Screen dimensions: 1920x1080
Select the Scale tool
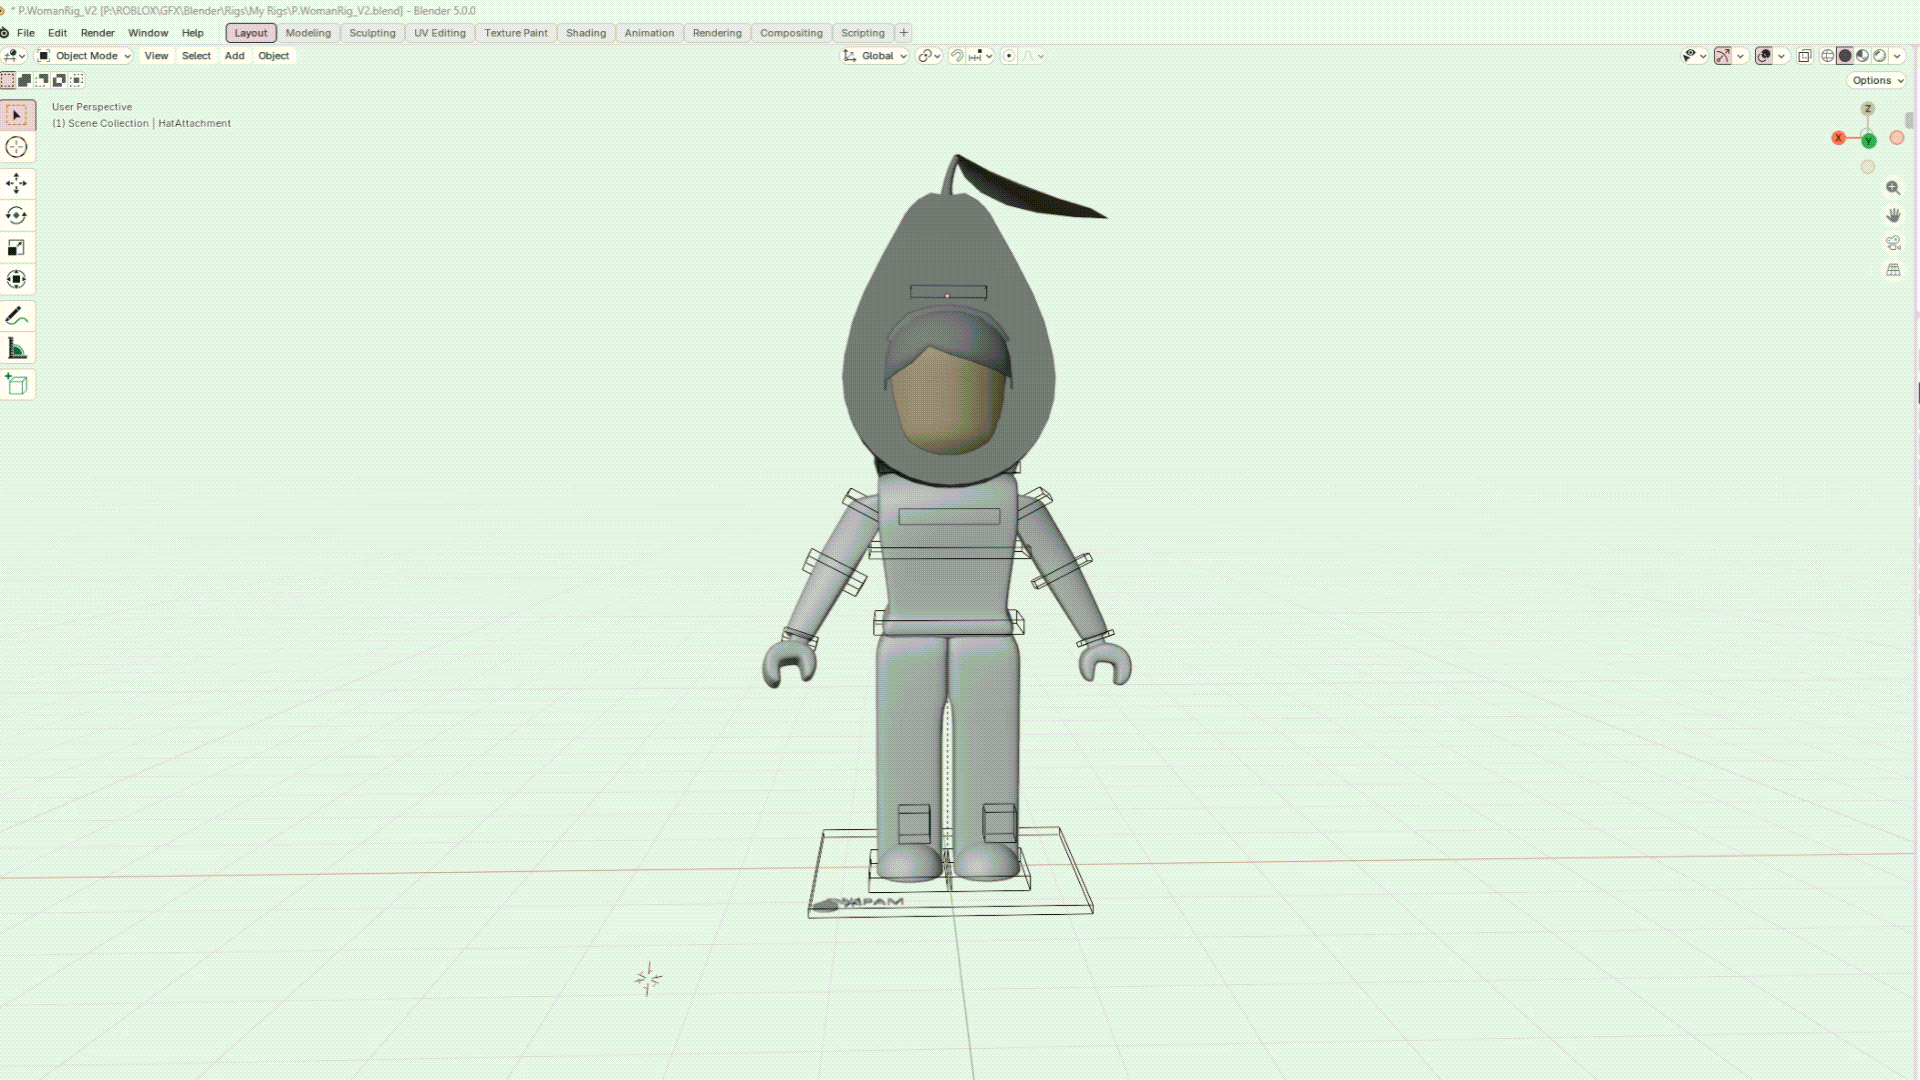[x=17, y=247]
